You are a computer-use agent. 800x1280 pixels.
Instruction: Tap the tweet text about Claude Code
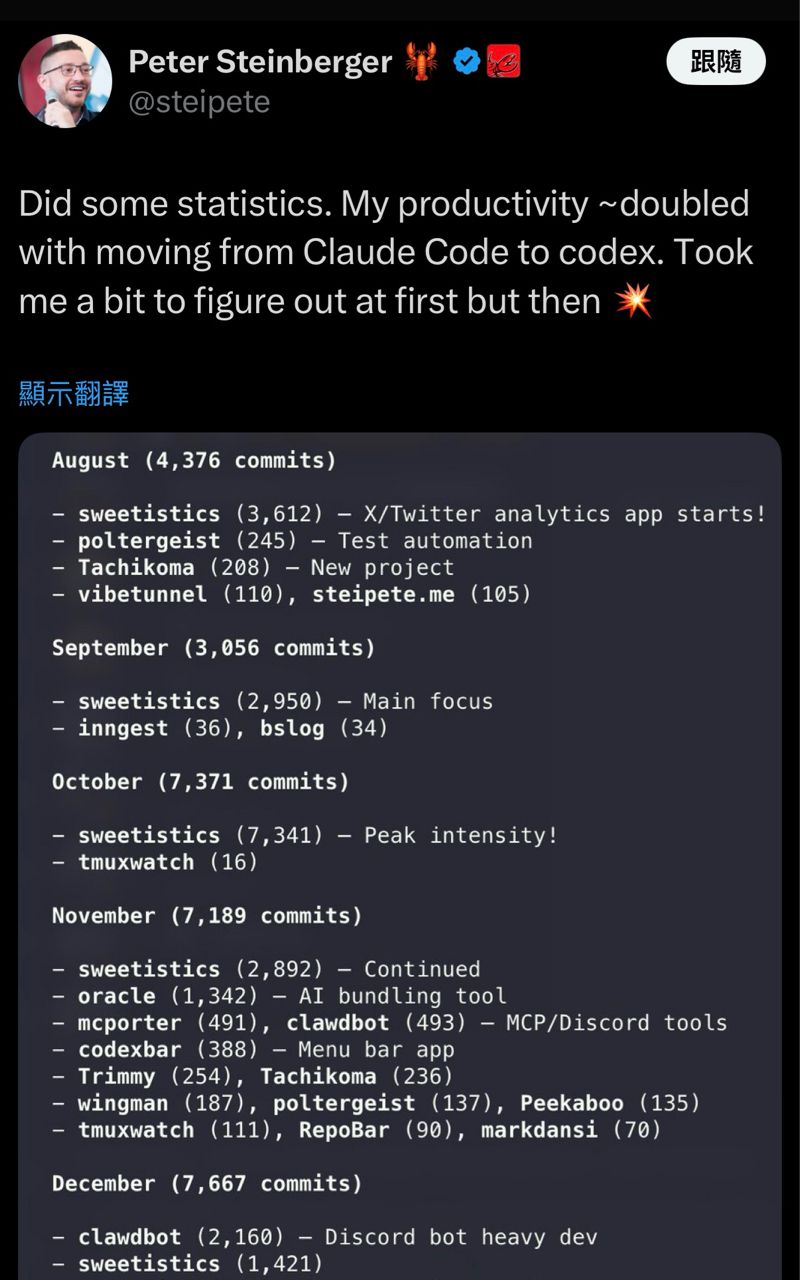click(x=384, y=251)
